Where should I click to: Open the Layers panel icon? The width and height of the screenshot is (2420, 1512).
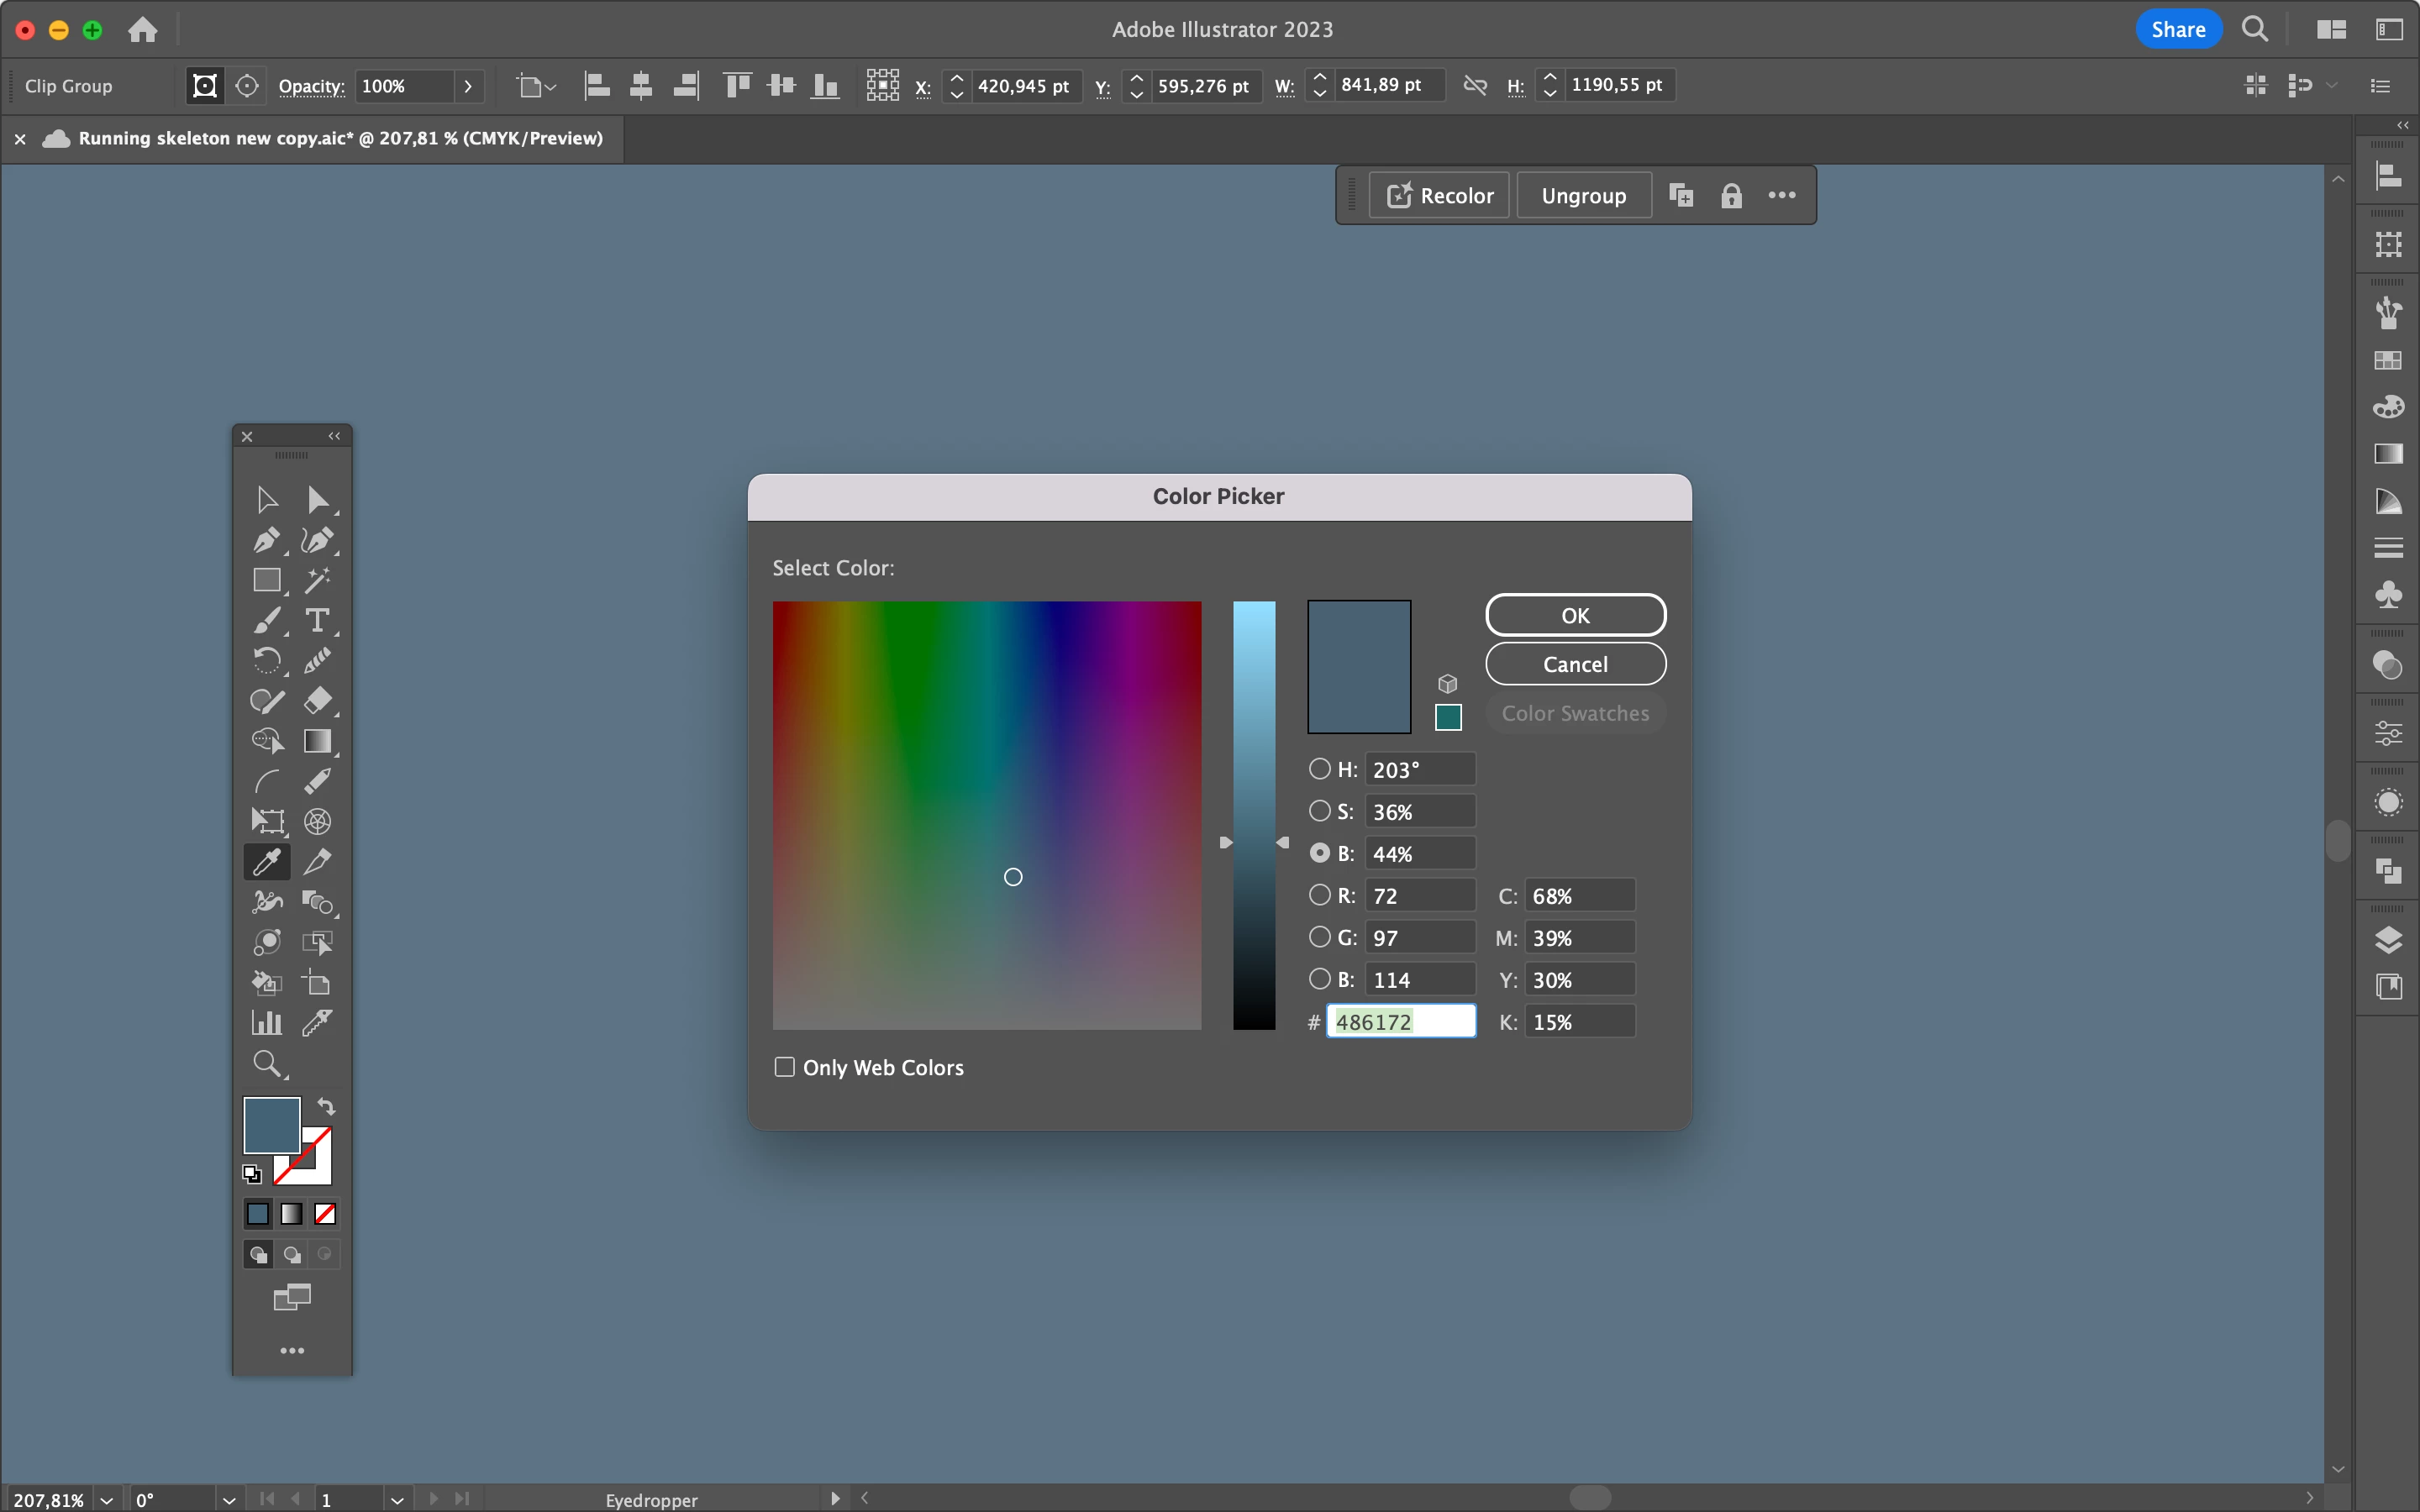click(x=2388, y=940)
